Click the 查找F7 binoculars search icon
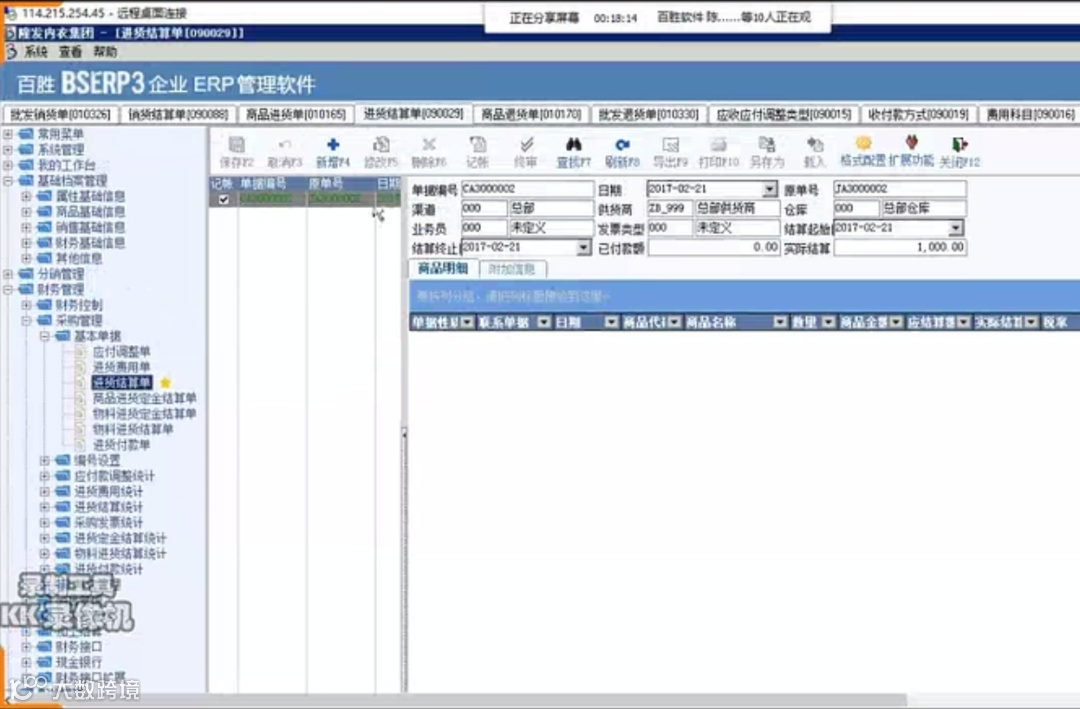This screenshot has height=709, width=1080. pos(574,145)
